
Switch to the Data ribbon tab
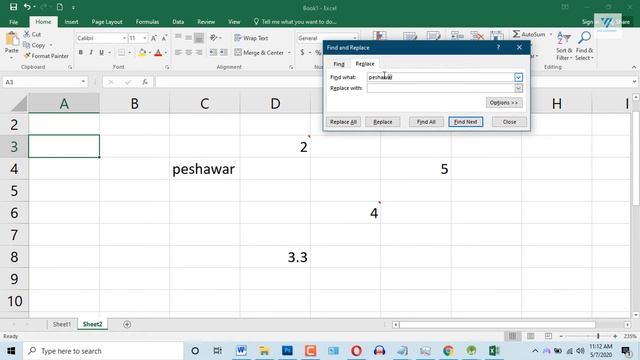[x=178, y=22]
